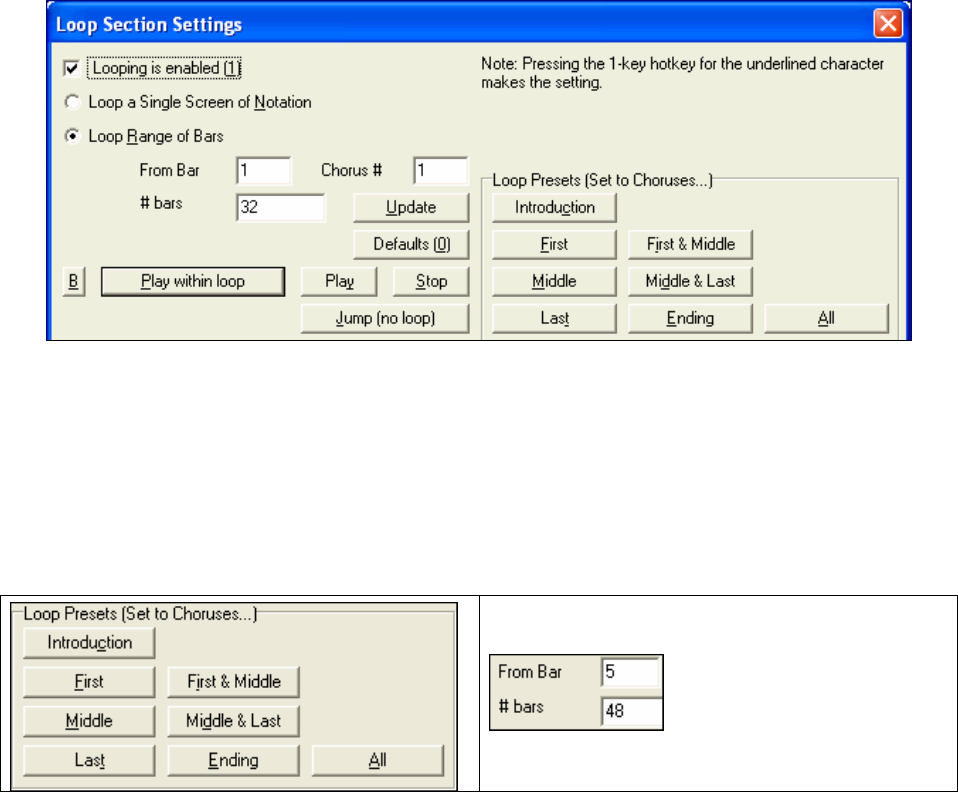Click the Stop button

(431, 281)
